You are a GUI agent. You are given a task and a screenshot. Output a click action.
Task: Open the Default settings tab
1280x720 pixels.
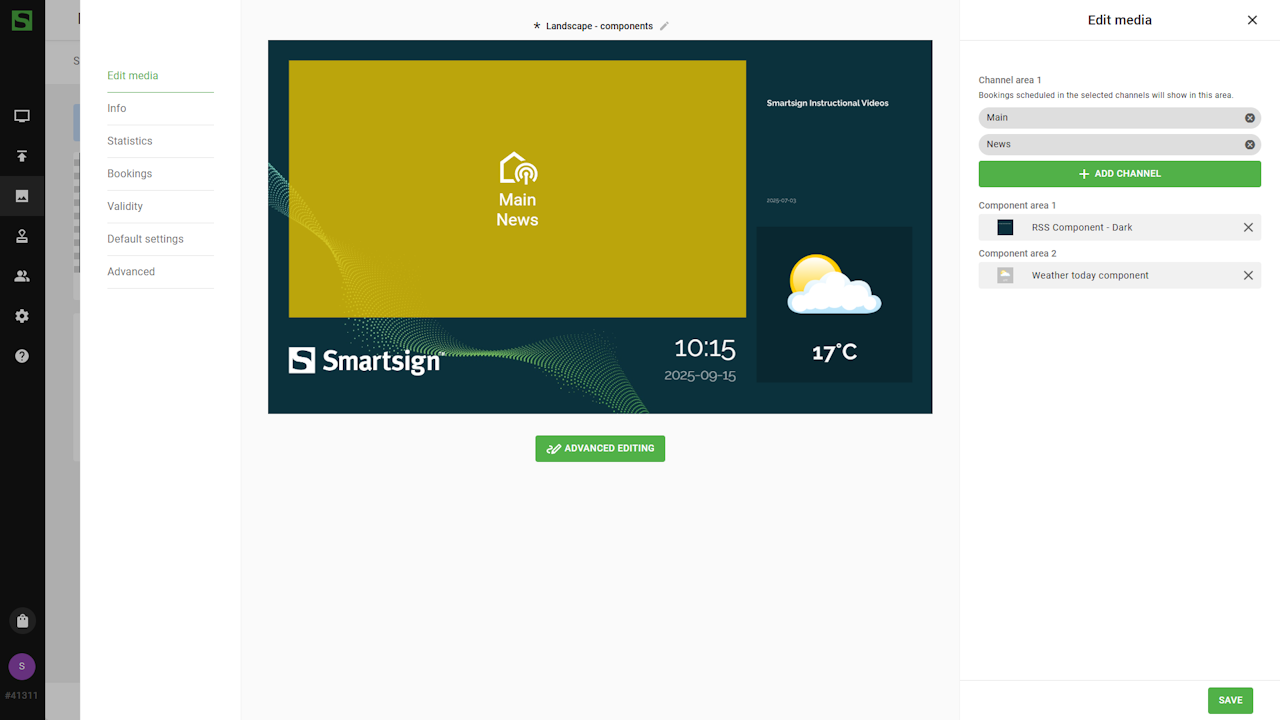point(145,239)
